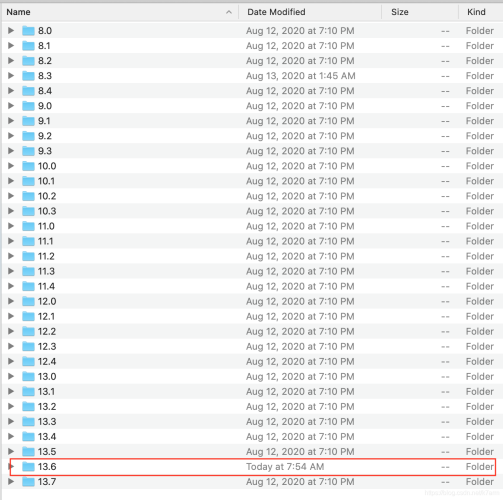The image size is (503, 500).
Task: Expand the 13.4 folder disclosure triangle
Action: pyautogui.click(x=11, y=436)
